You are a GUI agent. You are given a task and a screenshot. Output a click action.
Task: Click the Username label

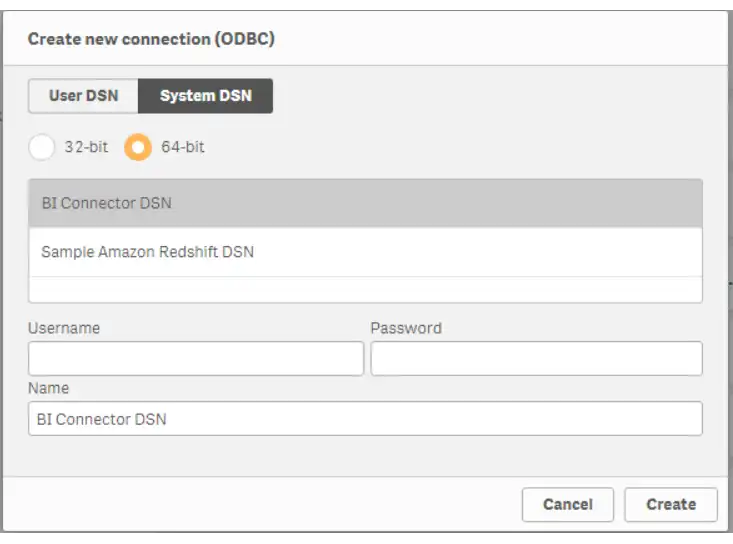[64, 328]
